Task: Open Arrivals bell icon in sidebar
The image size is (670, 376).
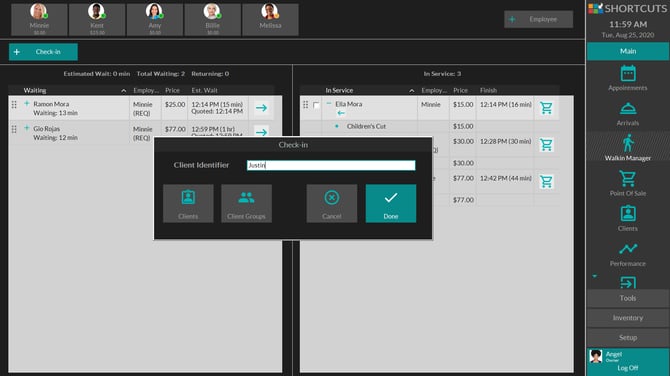Action: coord(628,109)
